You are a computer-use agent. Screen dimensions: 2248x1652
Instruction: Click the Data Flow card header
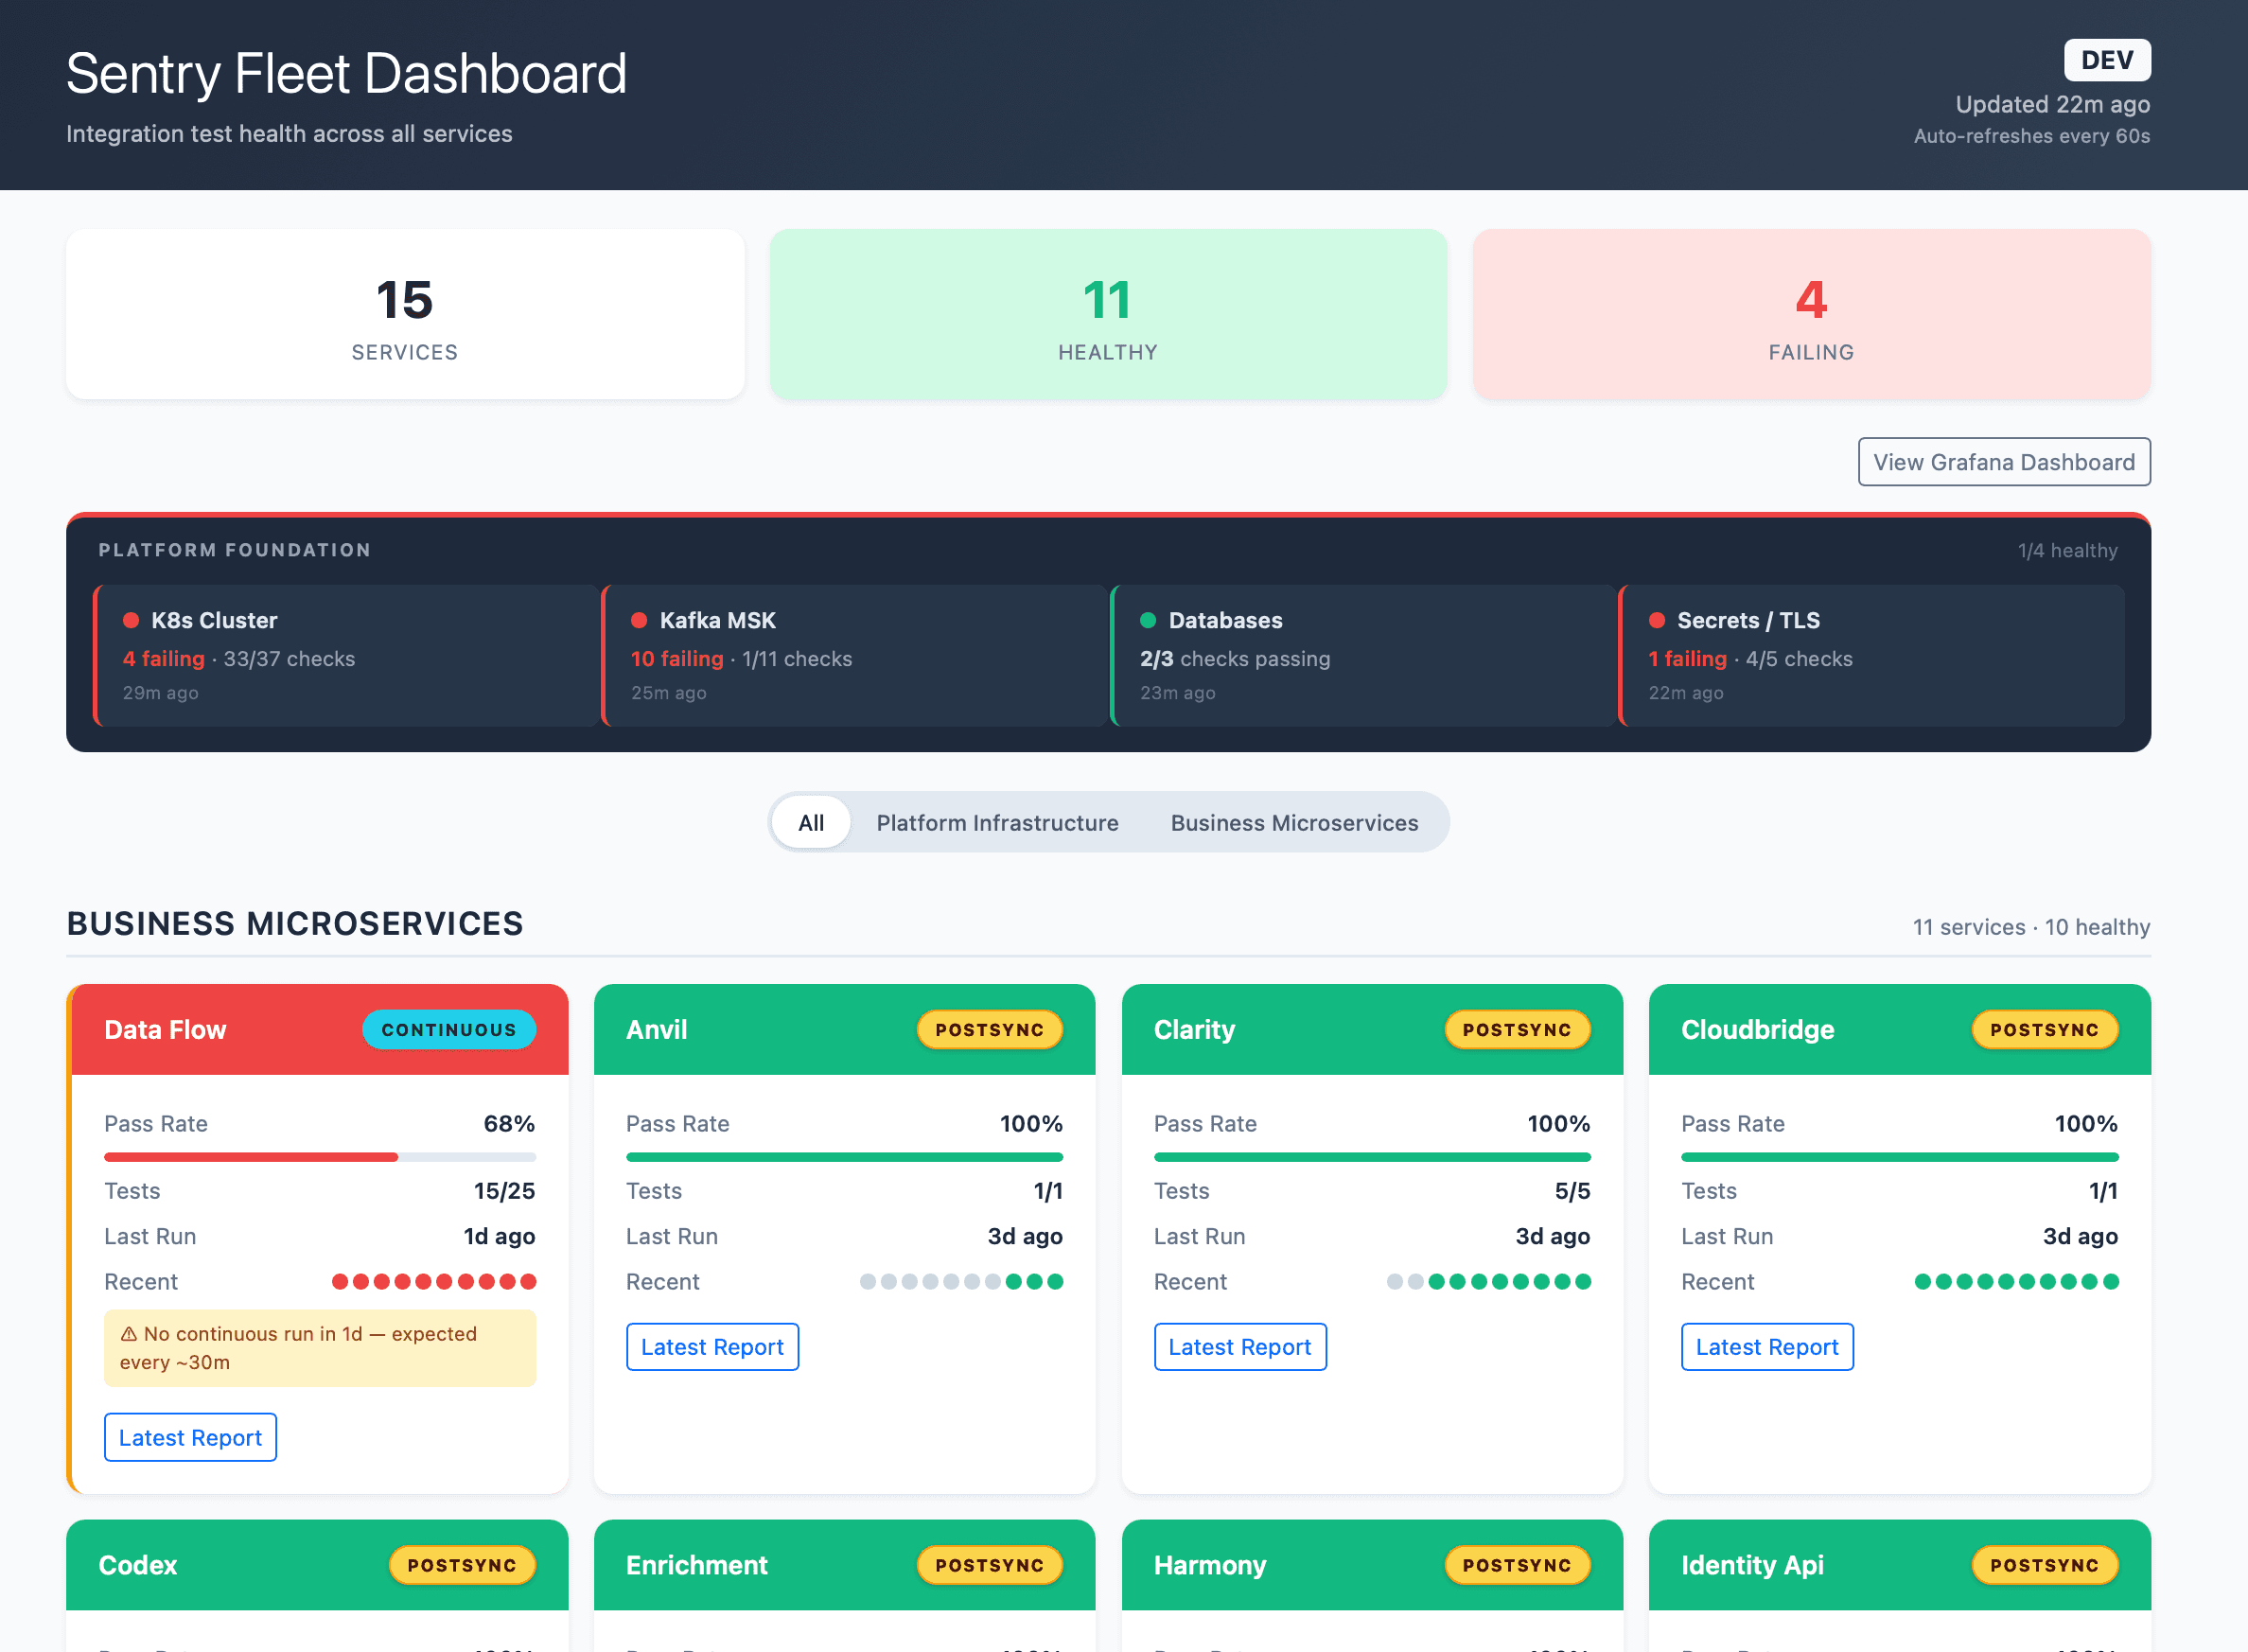[319, 1029]
